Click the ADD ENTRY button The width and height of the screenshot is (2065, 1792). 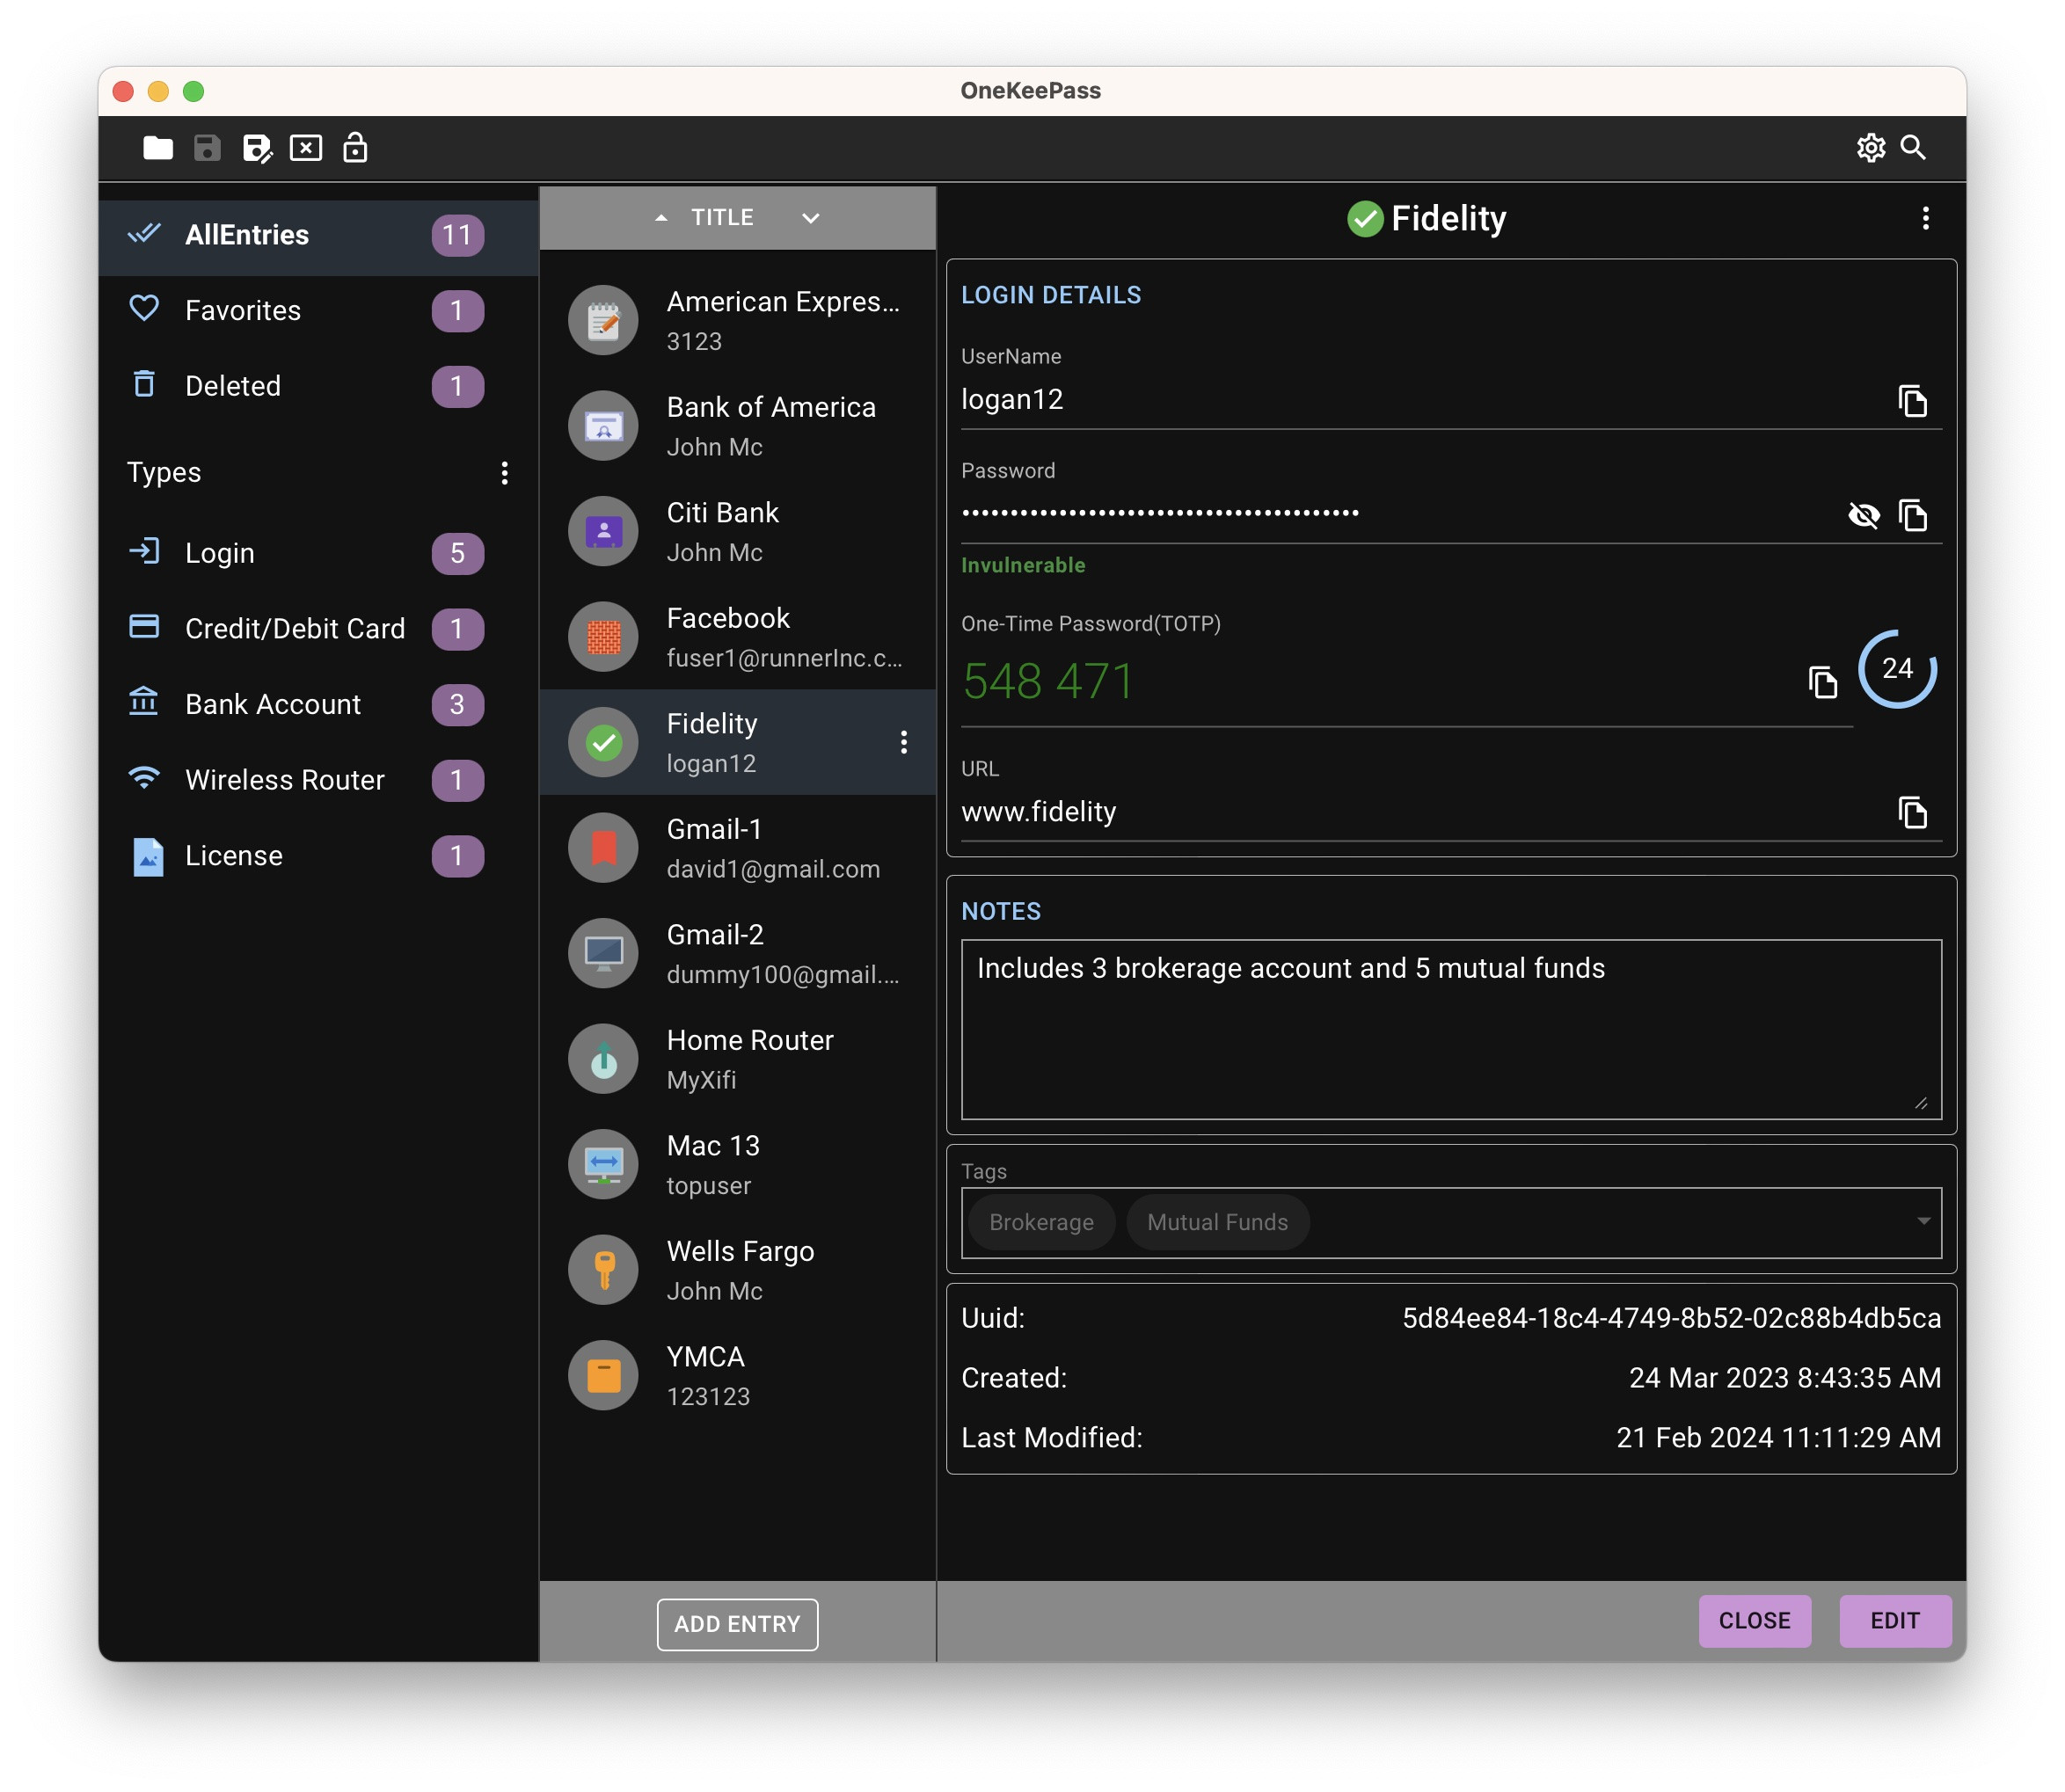tap(737, 1624)
